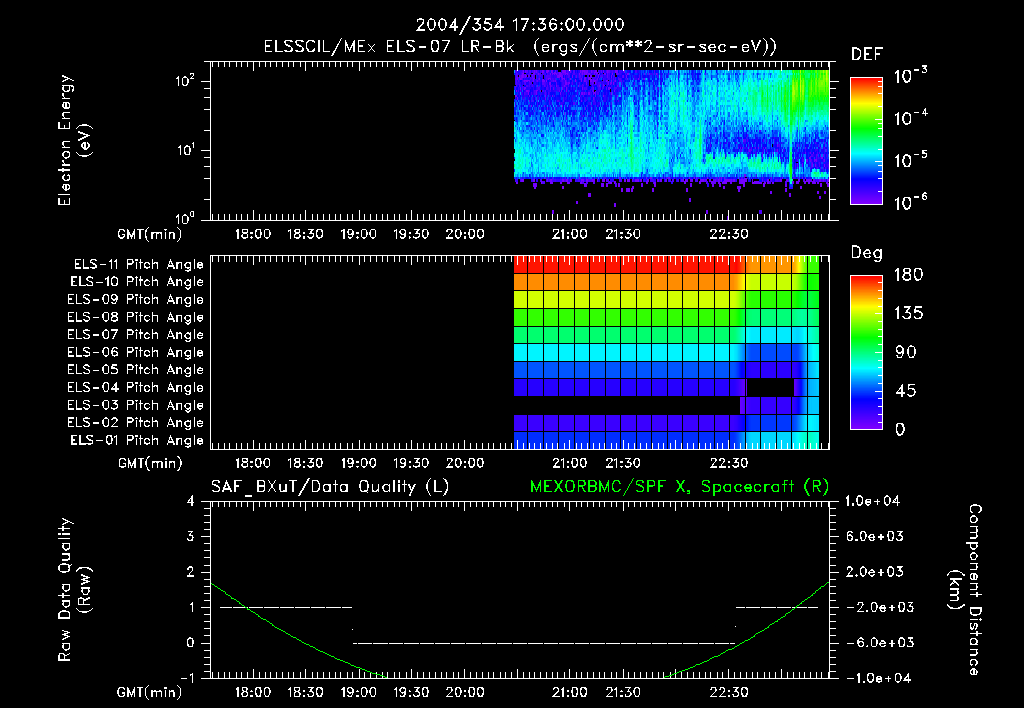Select the ELS-11 Pitch Angle row label
This screenshot has width=1024, height=708.
(138, 264)
